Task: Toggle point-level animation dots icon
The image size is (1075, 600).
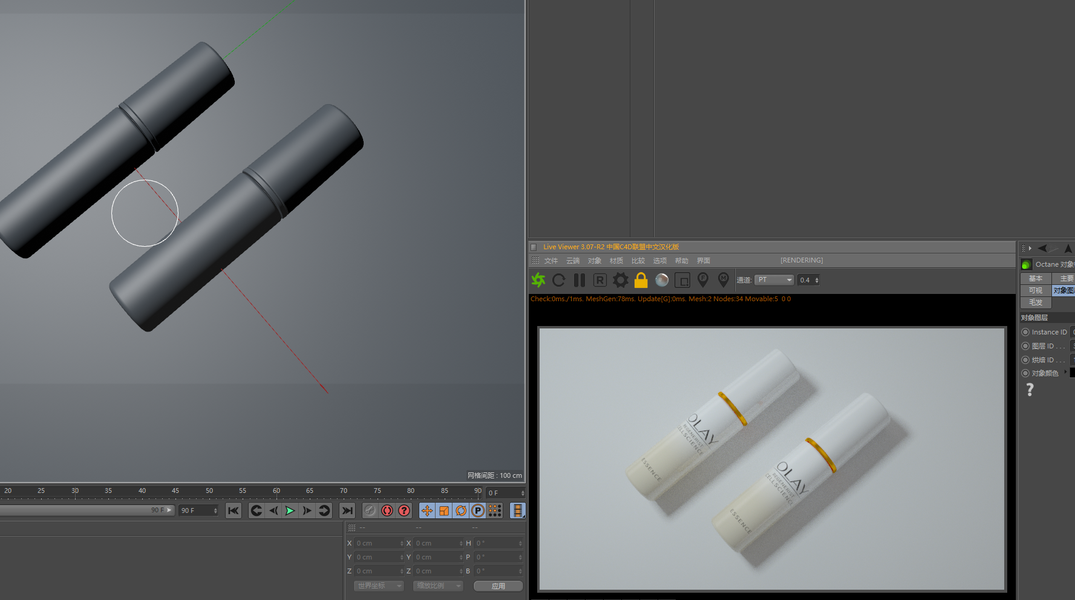Action: [495, 510]
